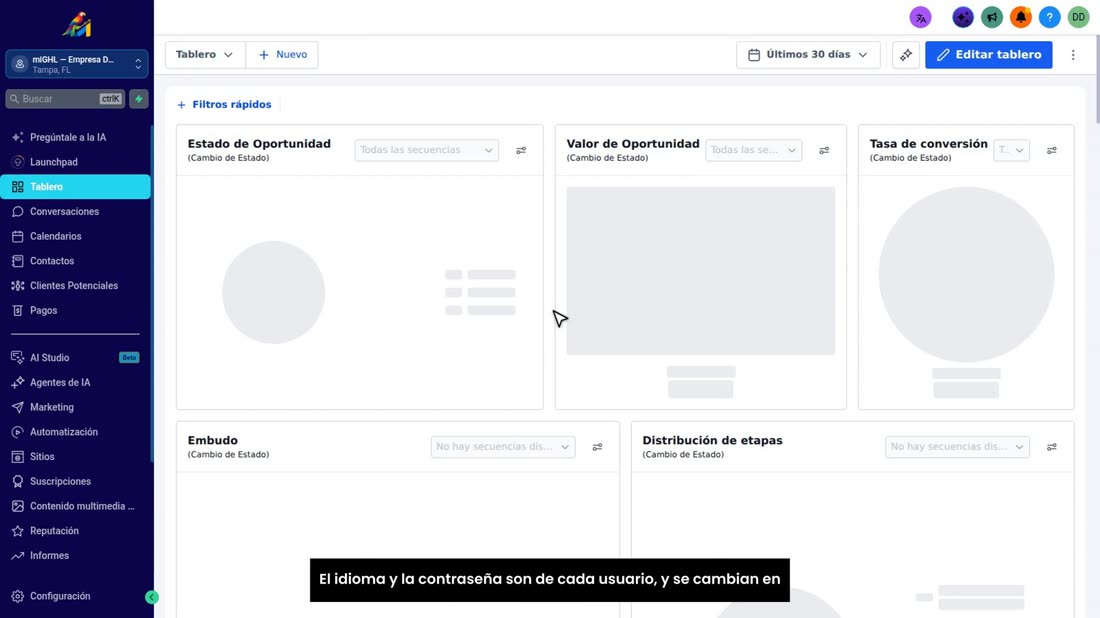
Task: Expand dropdown in Tasa de conversión widget
Action: point(1011,150)
